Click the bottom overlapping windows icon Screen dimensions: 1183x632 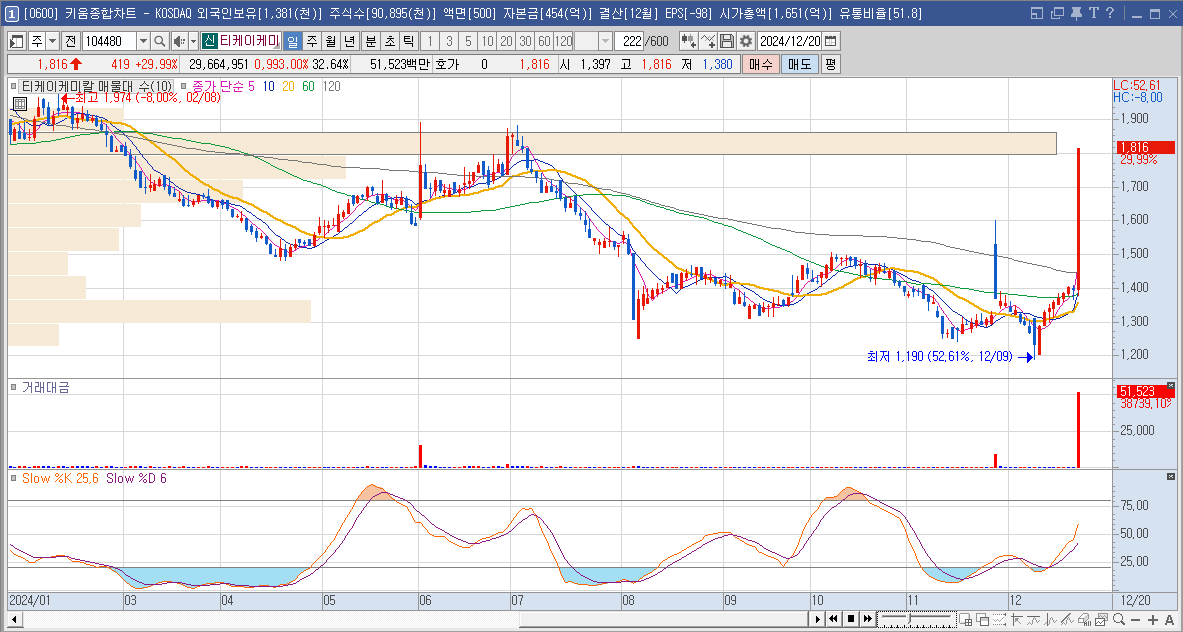(982, 619)
